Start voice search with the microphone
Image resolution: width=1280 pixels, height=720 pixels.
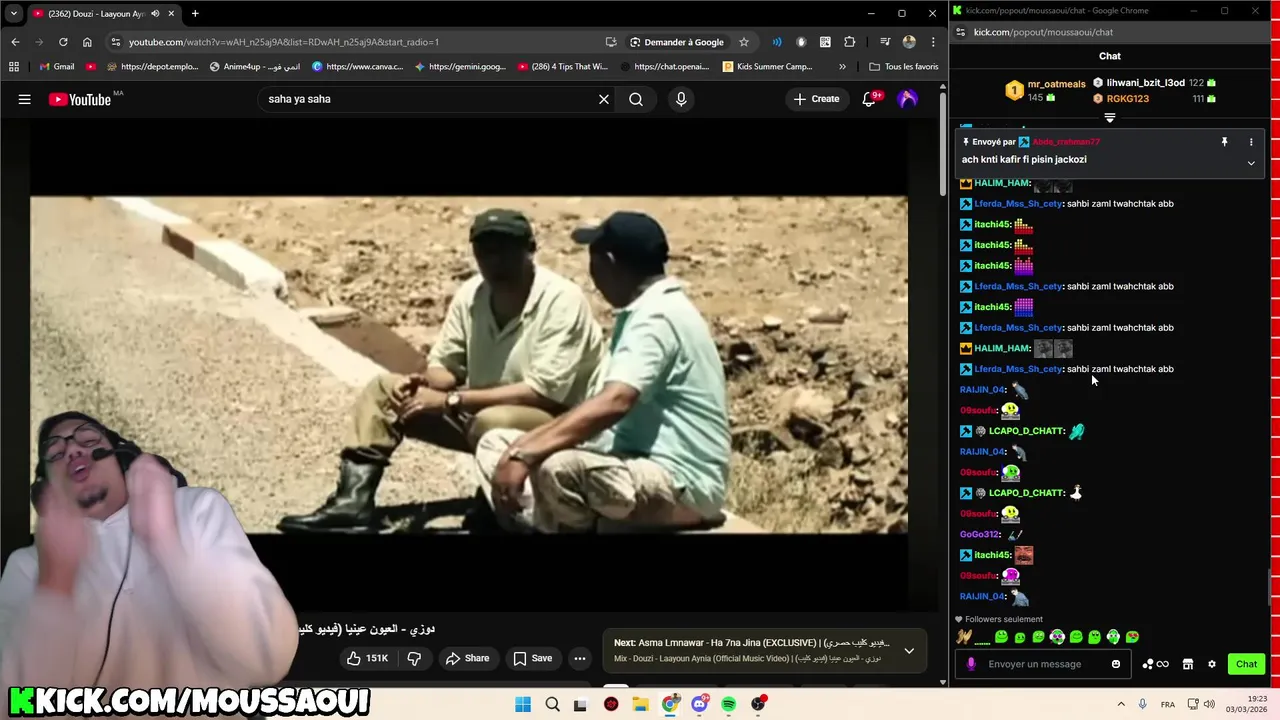pyautogui.click(x=681, y=99)
